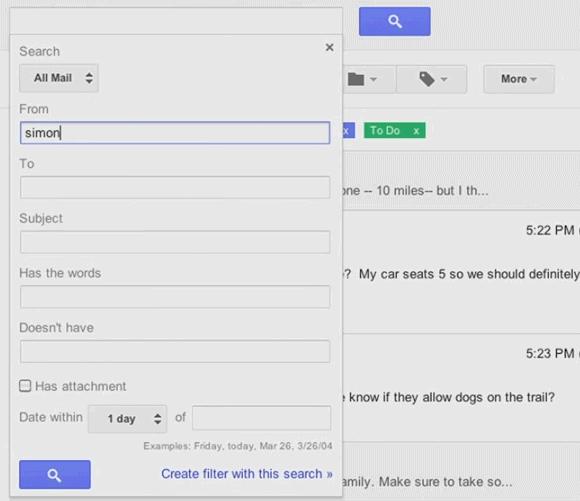Expand the More actions menu
This screenshot has height=501, width=580.
pyautogui.click(x=519, y=79)
